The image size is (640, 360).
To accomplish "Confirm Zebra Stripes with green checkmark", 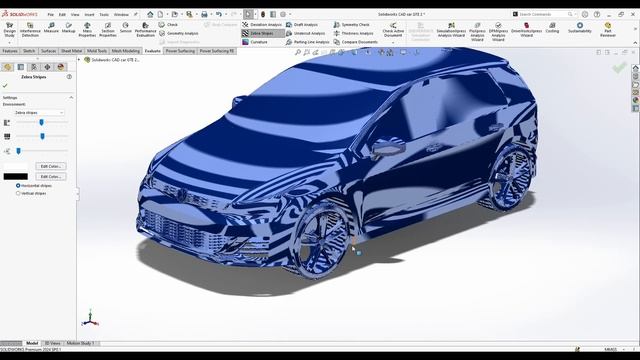I will (5, 86).
